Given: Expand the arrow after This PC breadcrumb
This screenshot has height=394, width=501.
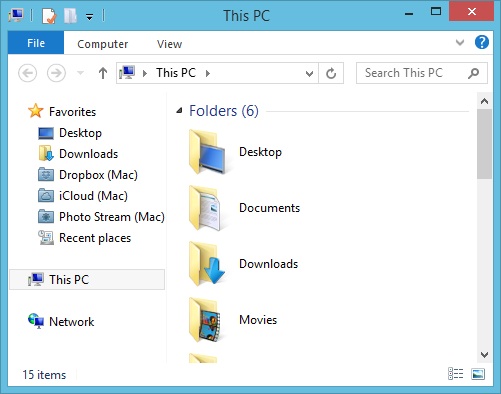Looking at the screenshot, I should point(208,73).
